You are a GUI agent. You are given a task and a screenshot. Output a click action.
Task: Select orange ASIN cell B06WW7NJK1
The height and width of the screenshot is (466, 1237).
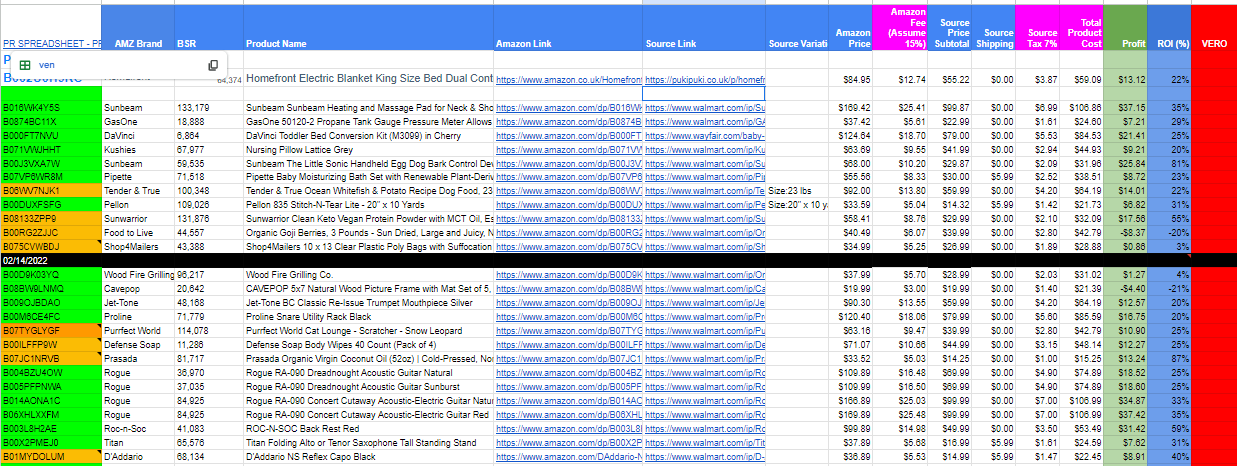click(x=51, y=189)
